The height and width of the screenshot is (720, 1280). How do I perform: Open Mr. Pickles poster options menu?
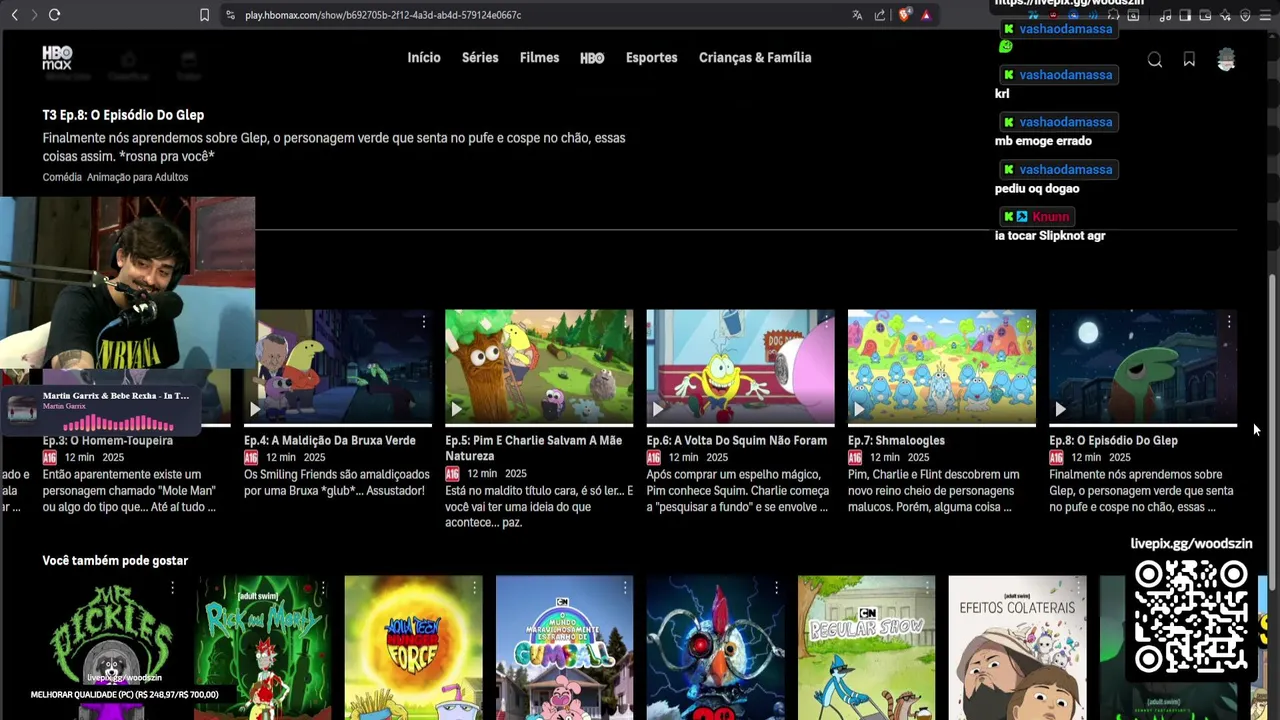pos(172,588)
